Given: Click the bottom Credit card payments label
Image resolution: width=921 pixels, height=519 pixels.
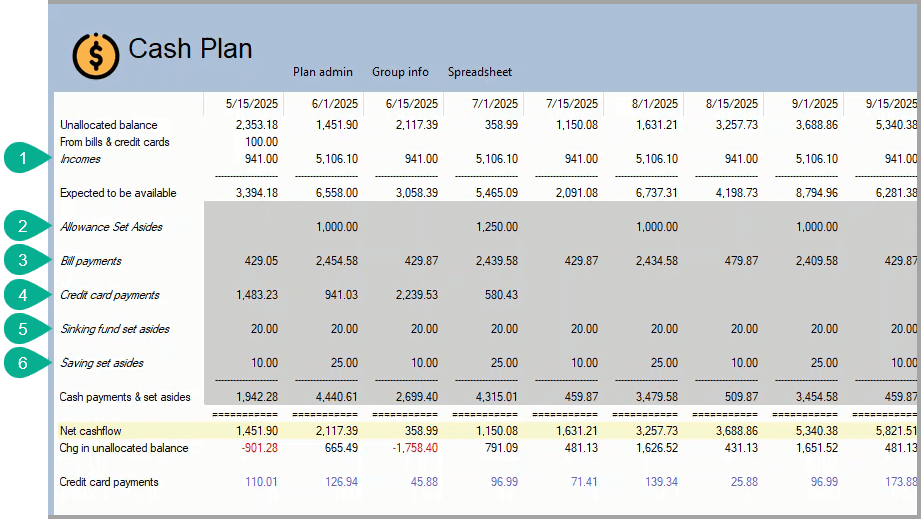Looking at the screenshot, I should 109,483.
